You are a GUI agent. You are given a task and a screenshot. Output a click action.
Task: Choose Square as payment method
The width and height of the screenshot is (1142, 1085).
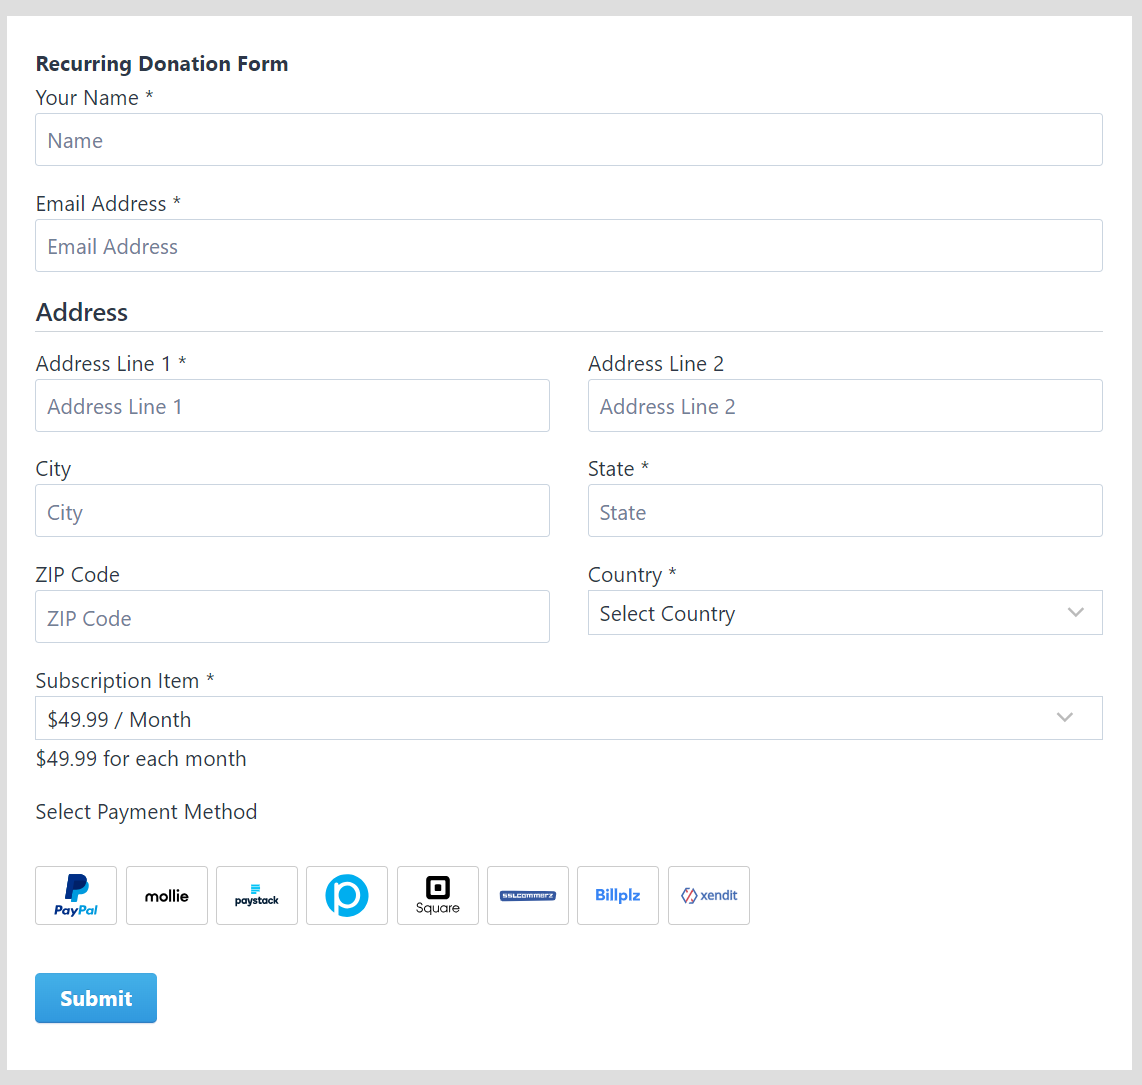pyautogui.click(x=437, y=895)
